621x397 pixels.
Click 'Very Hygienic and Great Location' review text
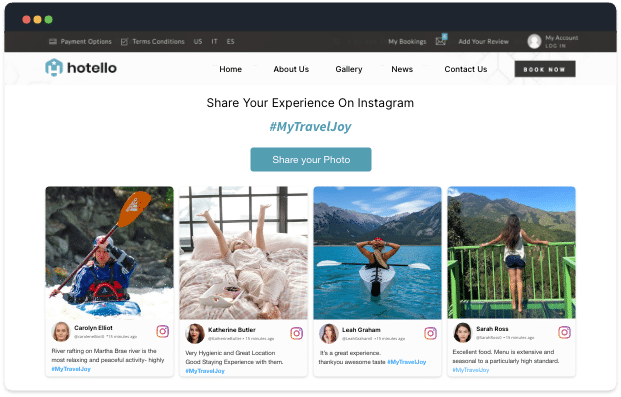click(234, 357)
